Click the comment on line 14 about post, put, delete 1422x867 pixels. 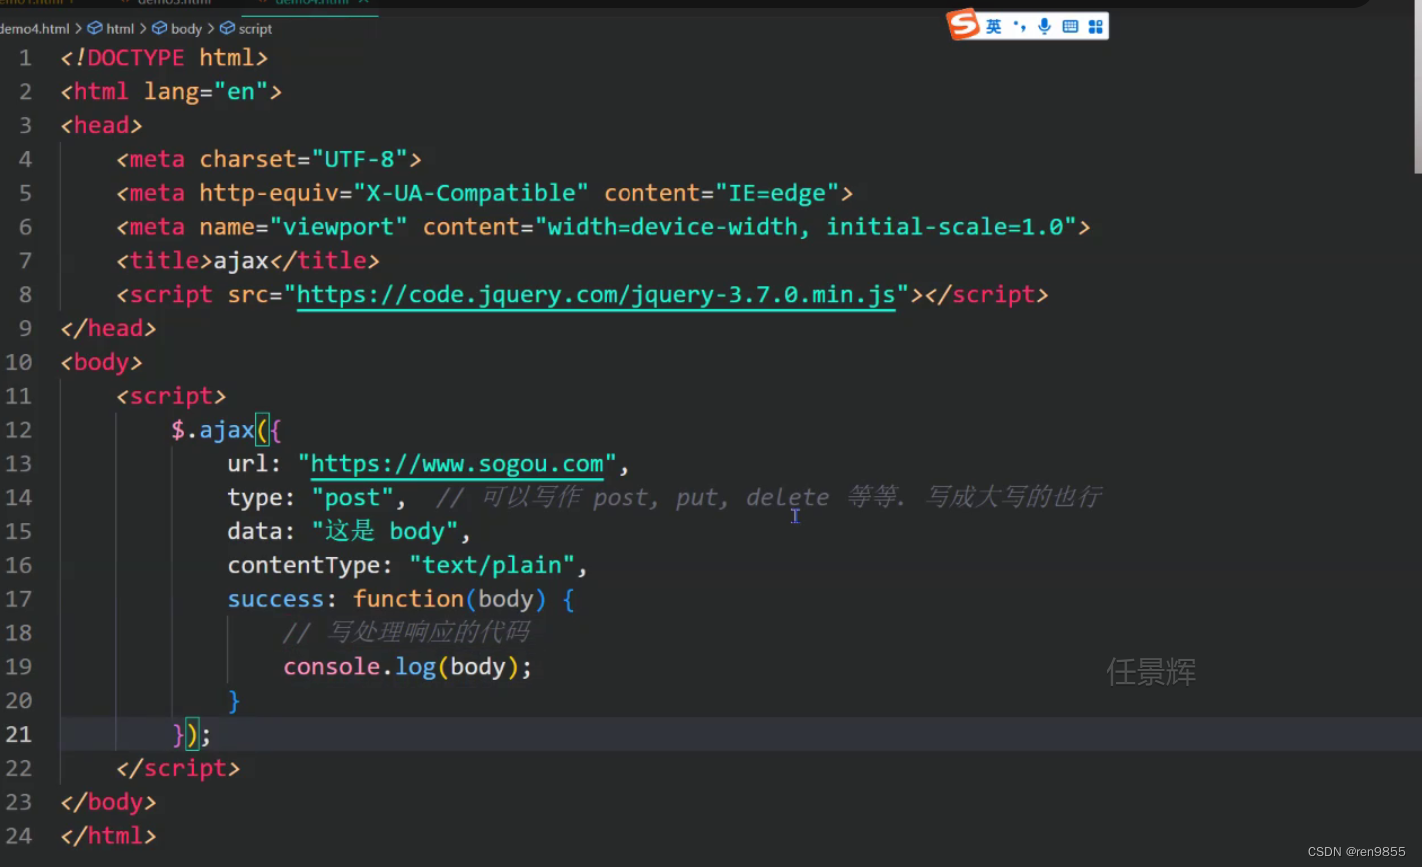(769, 497)
